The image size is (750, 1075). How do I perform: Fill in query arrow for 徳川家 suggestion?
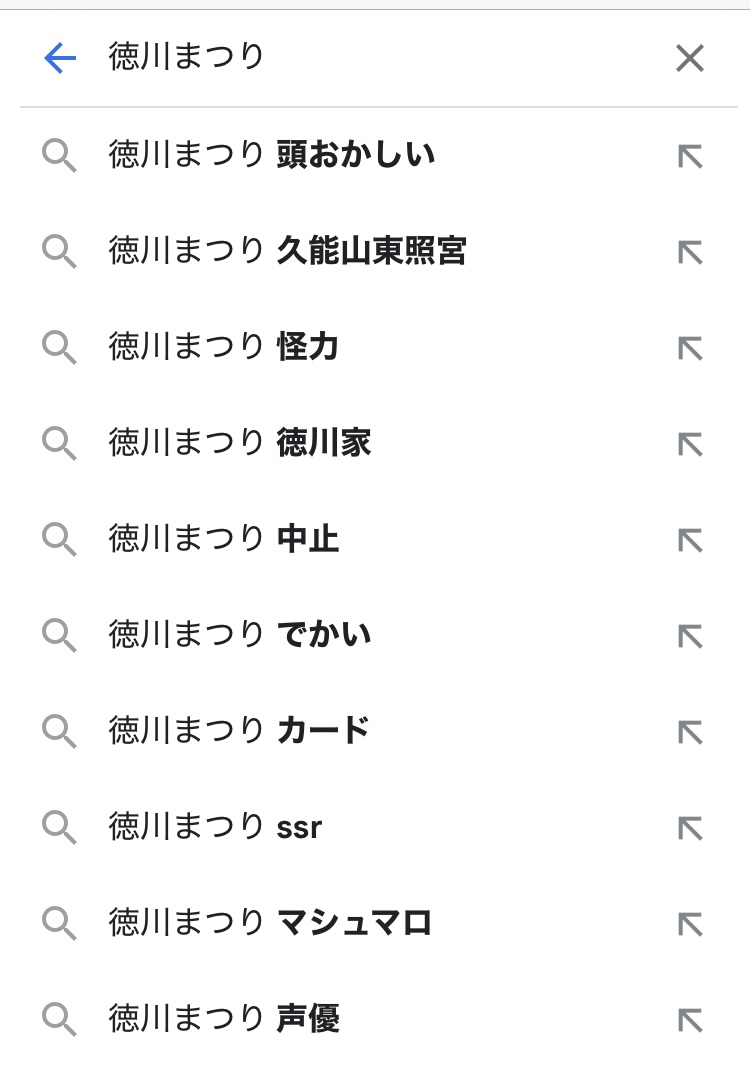pyautogui.click(x=690, y=444)
